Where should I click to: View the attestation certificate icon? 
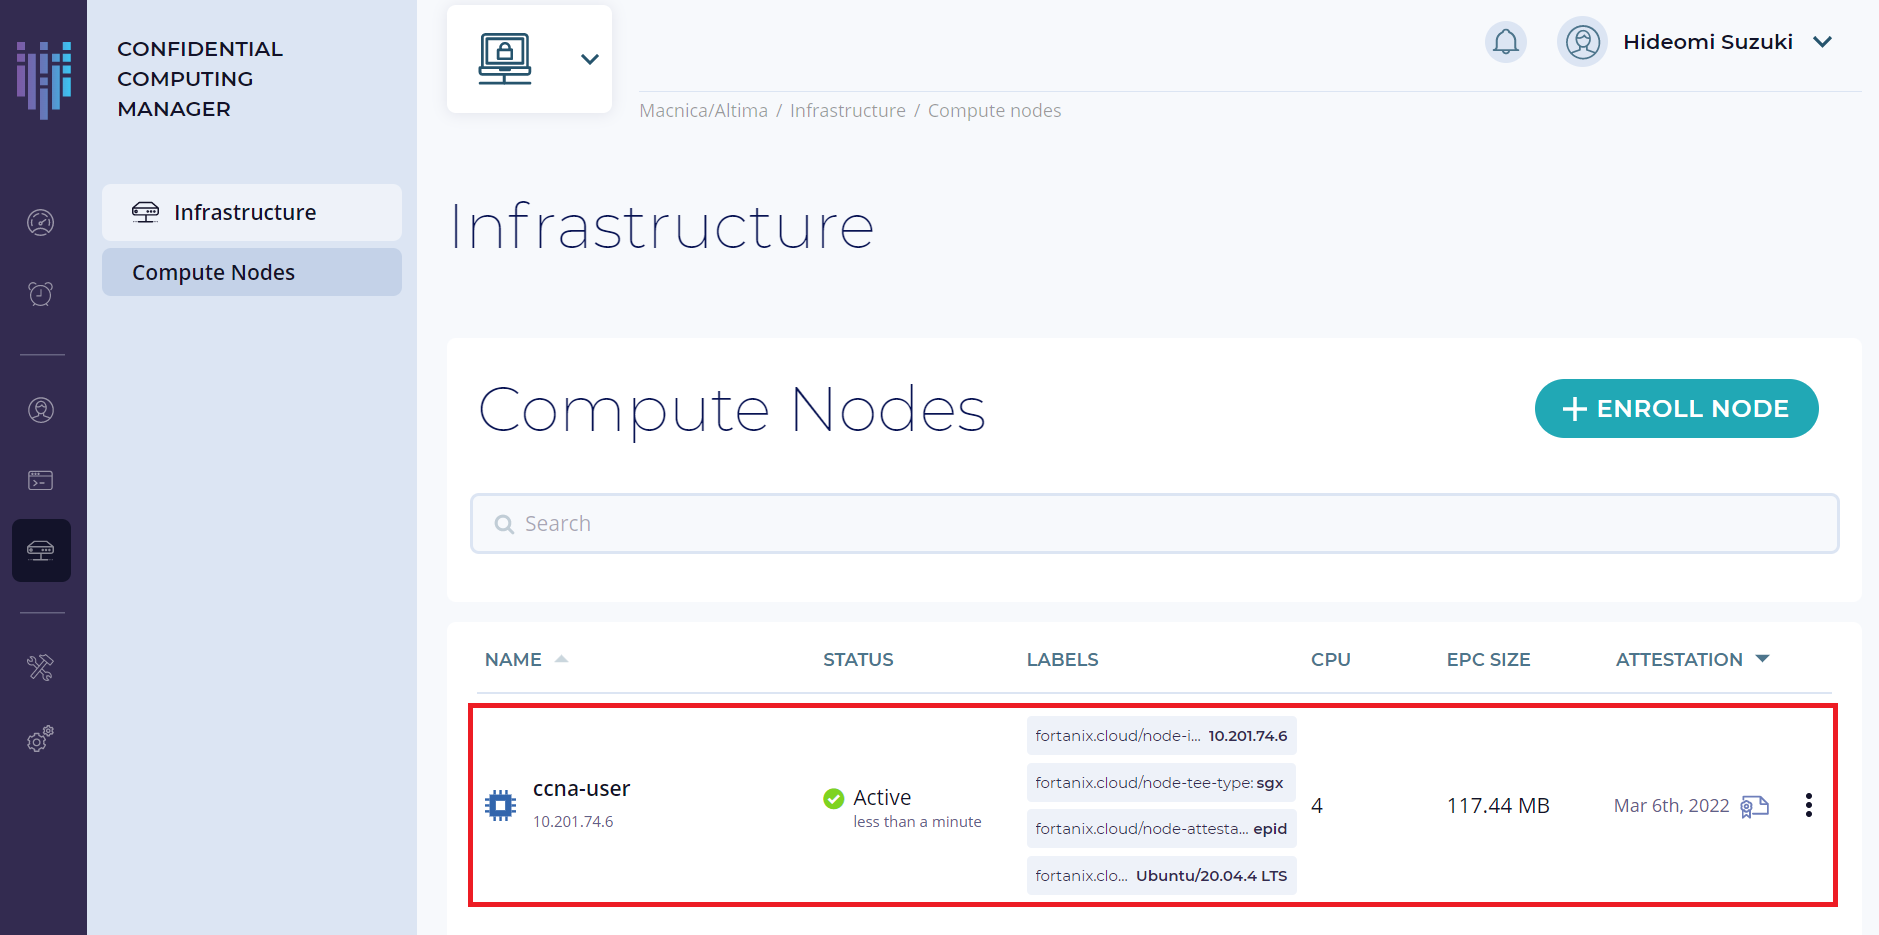pyautogui.click(x=1755, y=806)
